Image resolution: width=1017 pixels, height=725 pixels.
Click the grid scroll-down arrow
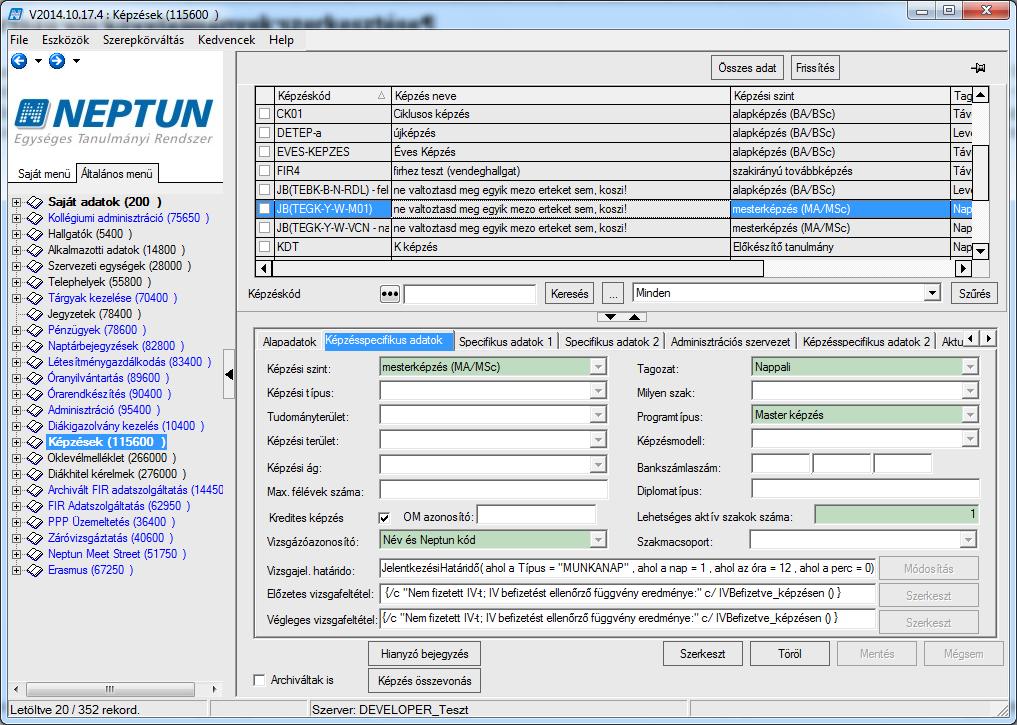981,252
